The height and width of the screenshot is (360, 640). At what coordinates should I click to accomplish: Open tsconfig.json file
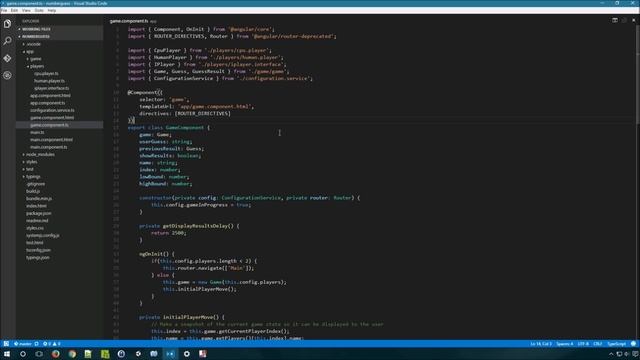pyautogui.click(x=38, y=250)
